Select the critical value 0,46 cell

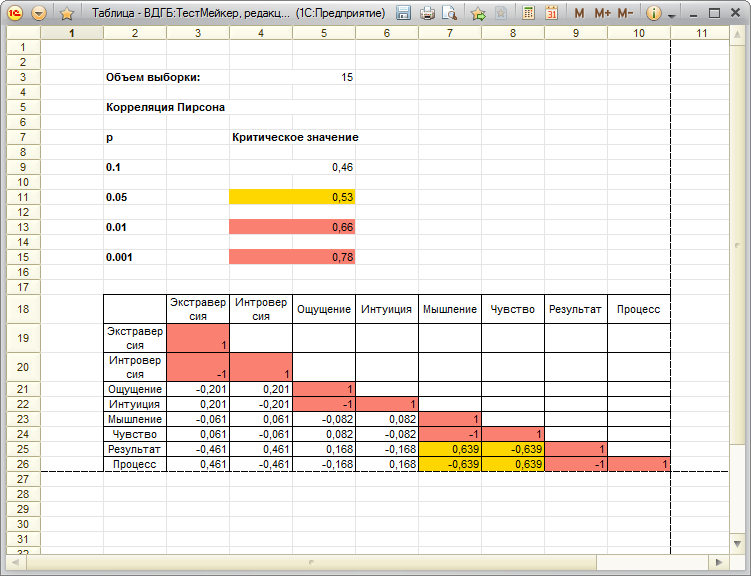coord(292,167)
